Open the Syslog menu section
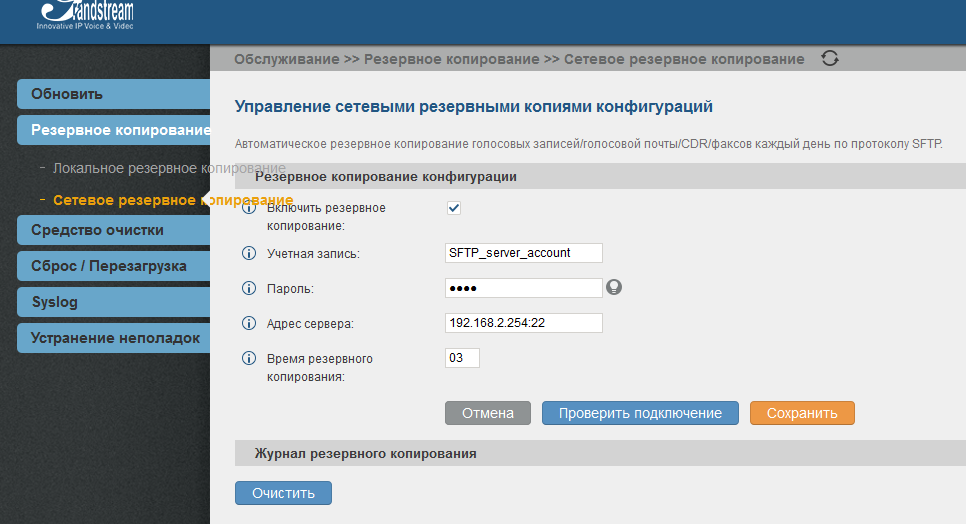This screenshot has width=966, height=524. click(x=113, y=302)
